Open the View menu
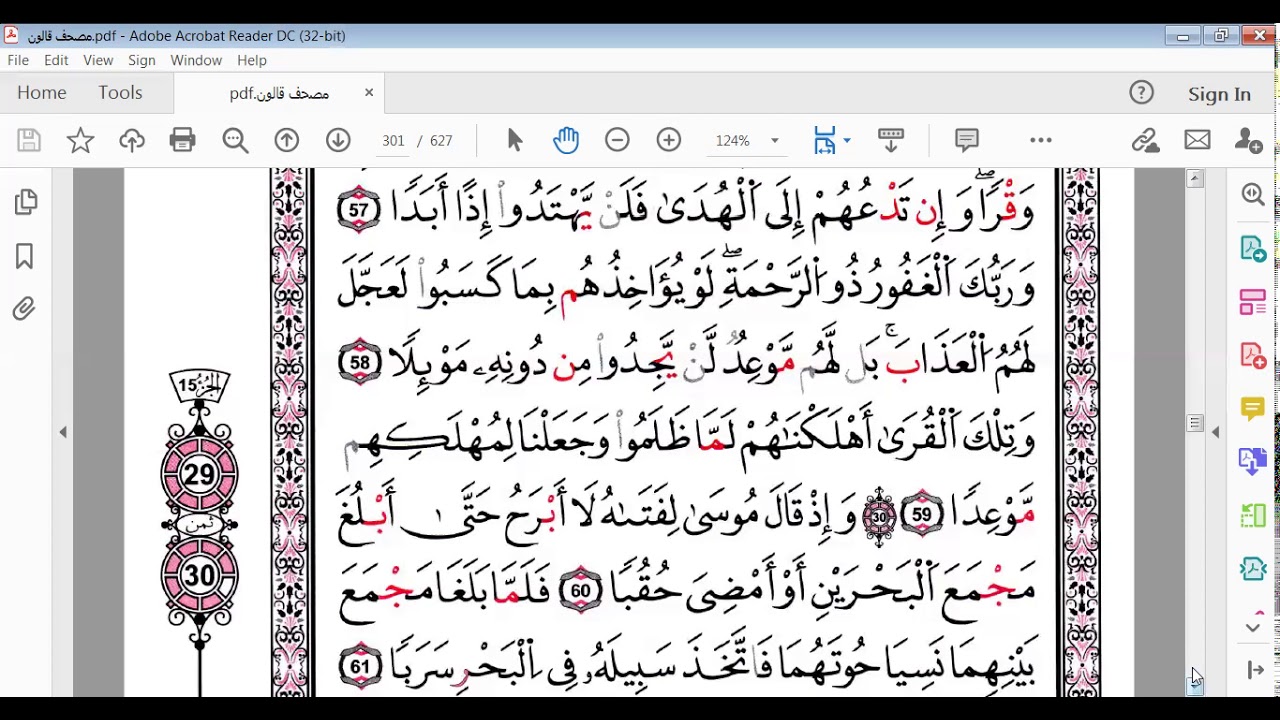Screen dimensions: 1280x720 [x=98, y=60]
